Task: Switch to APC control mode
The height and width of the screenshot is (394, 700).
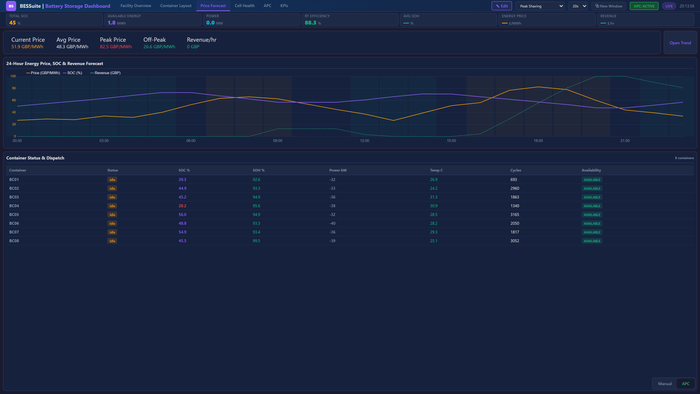Action: [685, 384]
